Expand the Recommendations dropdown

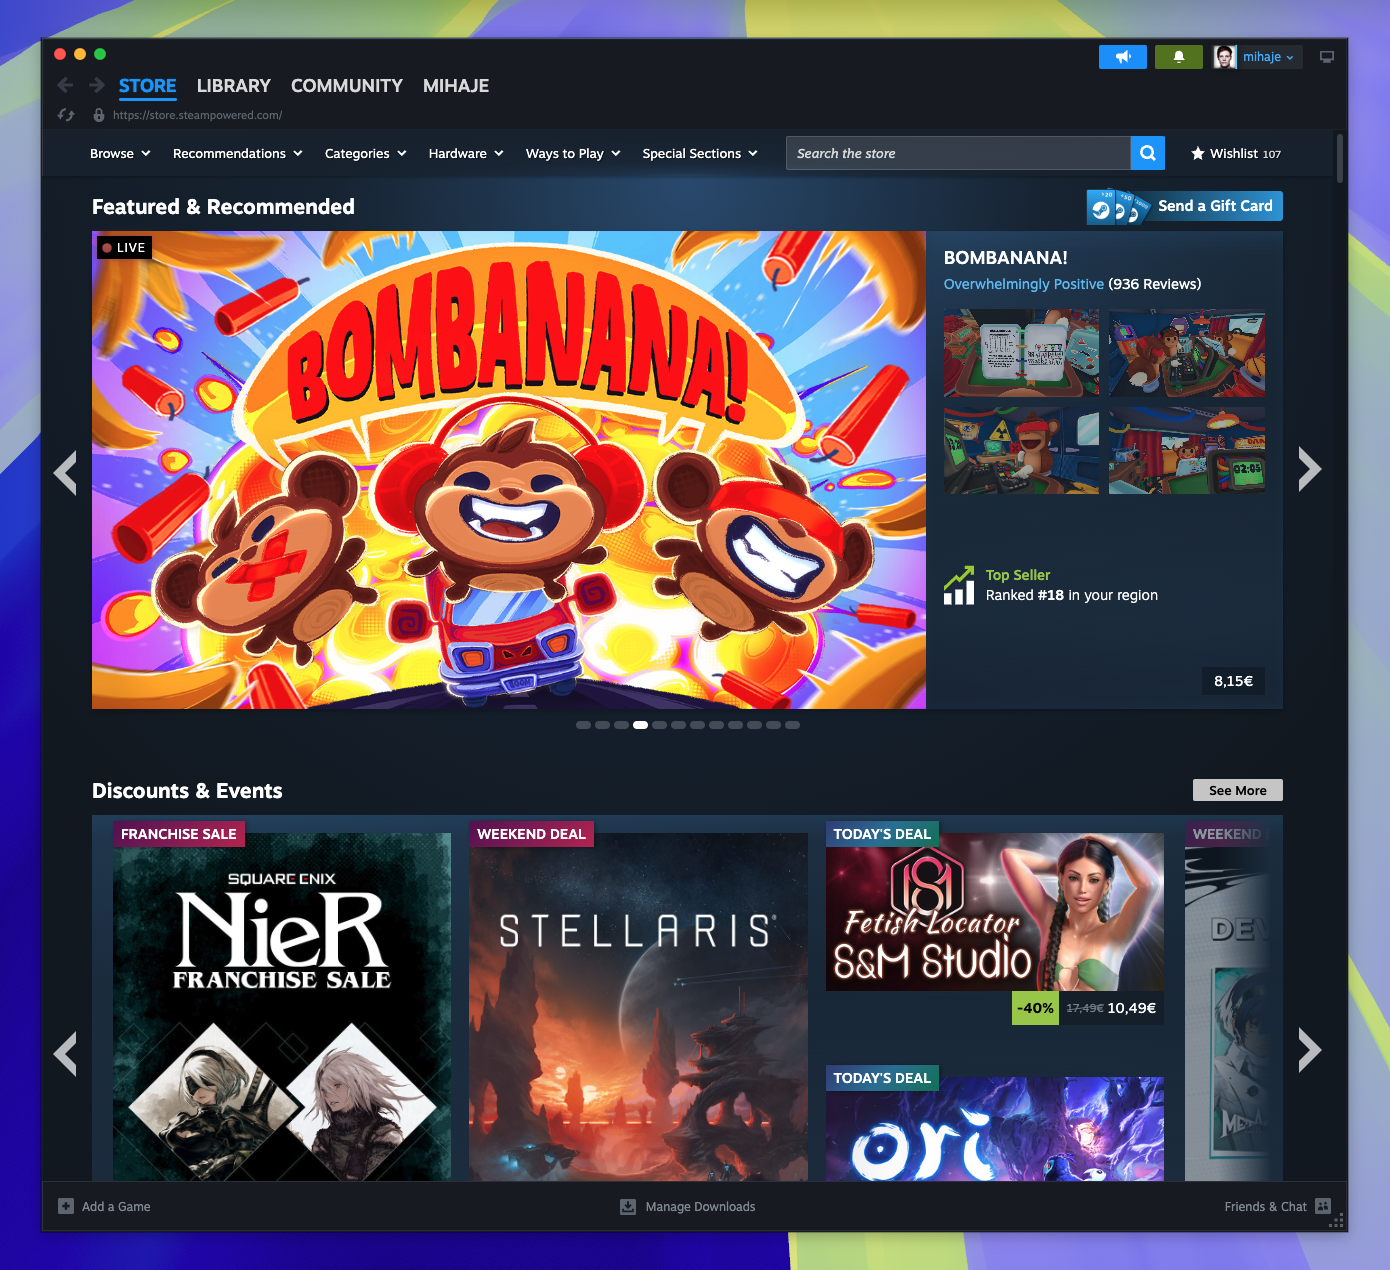[x=237, y=153]
